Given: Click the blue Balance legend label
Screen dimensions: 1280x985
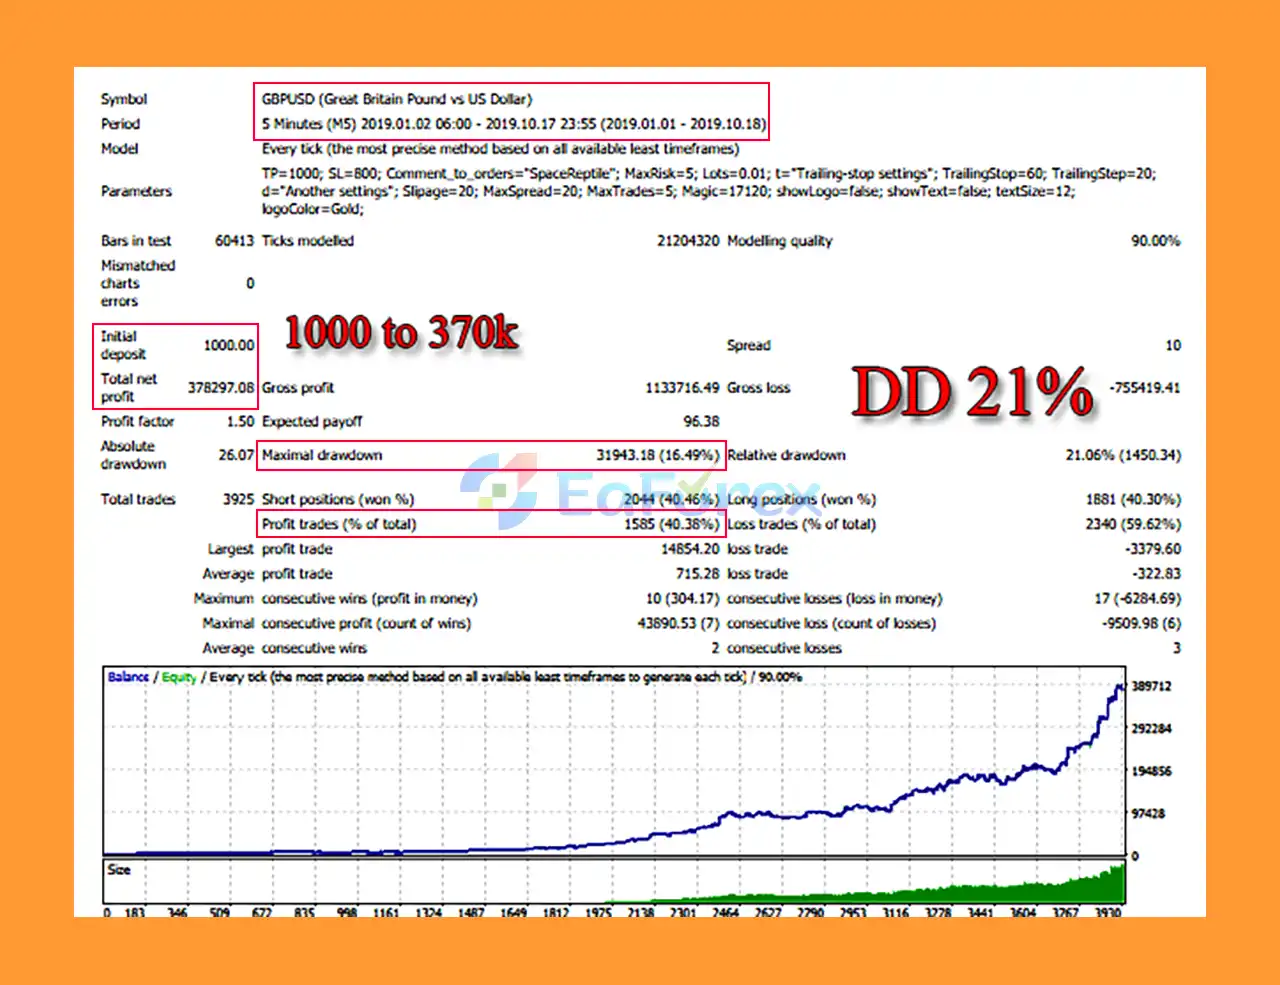Looking at the screenshot, I should [x=128, y=677].
